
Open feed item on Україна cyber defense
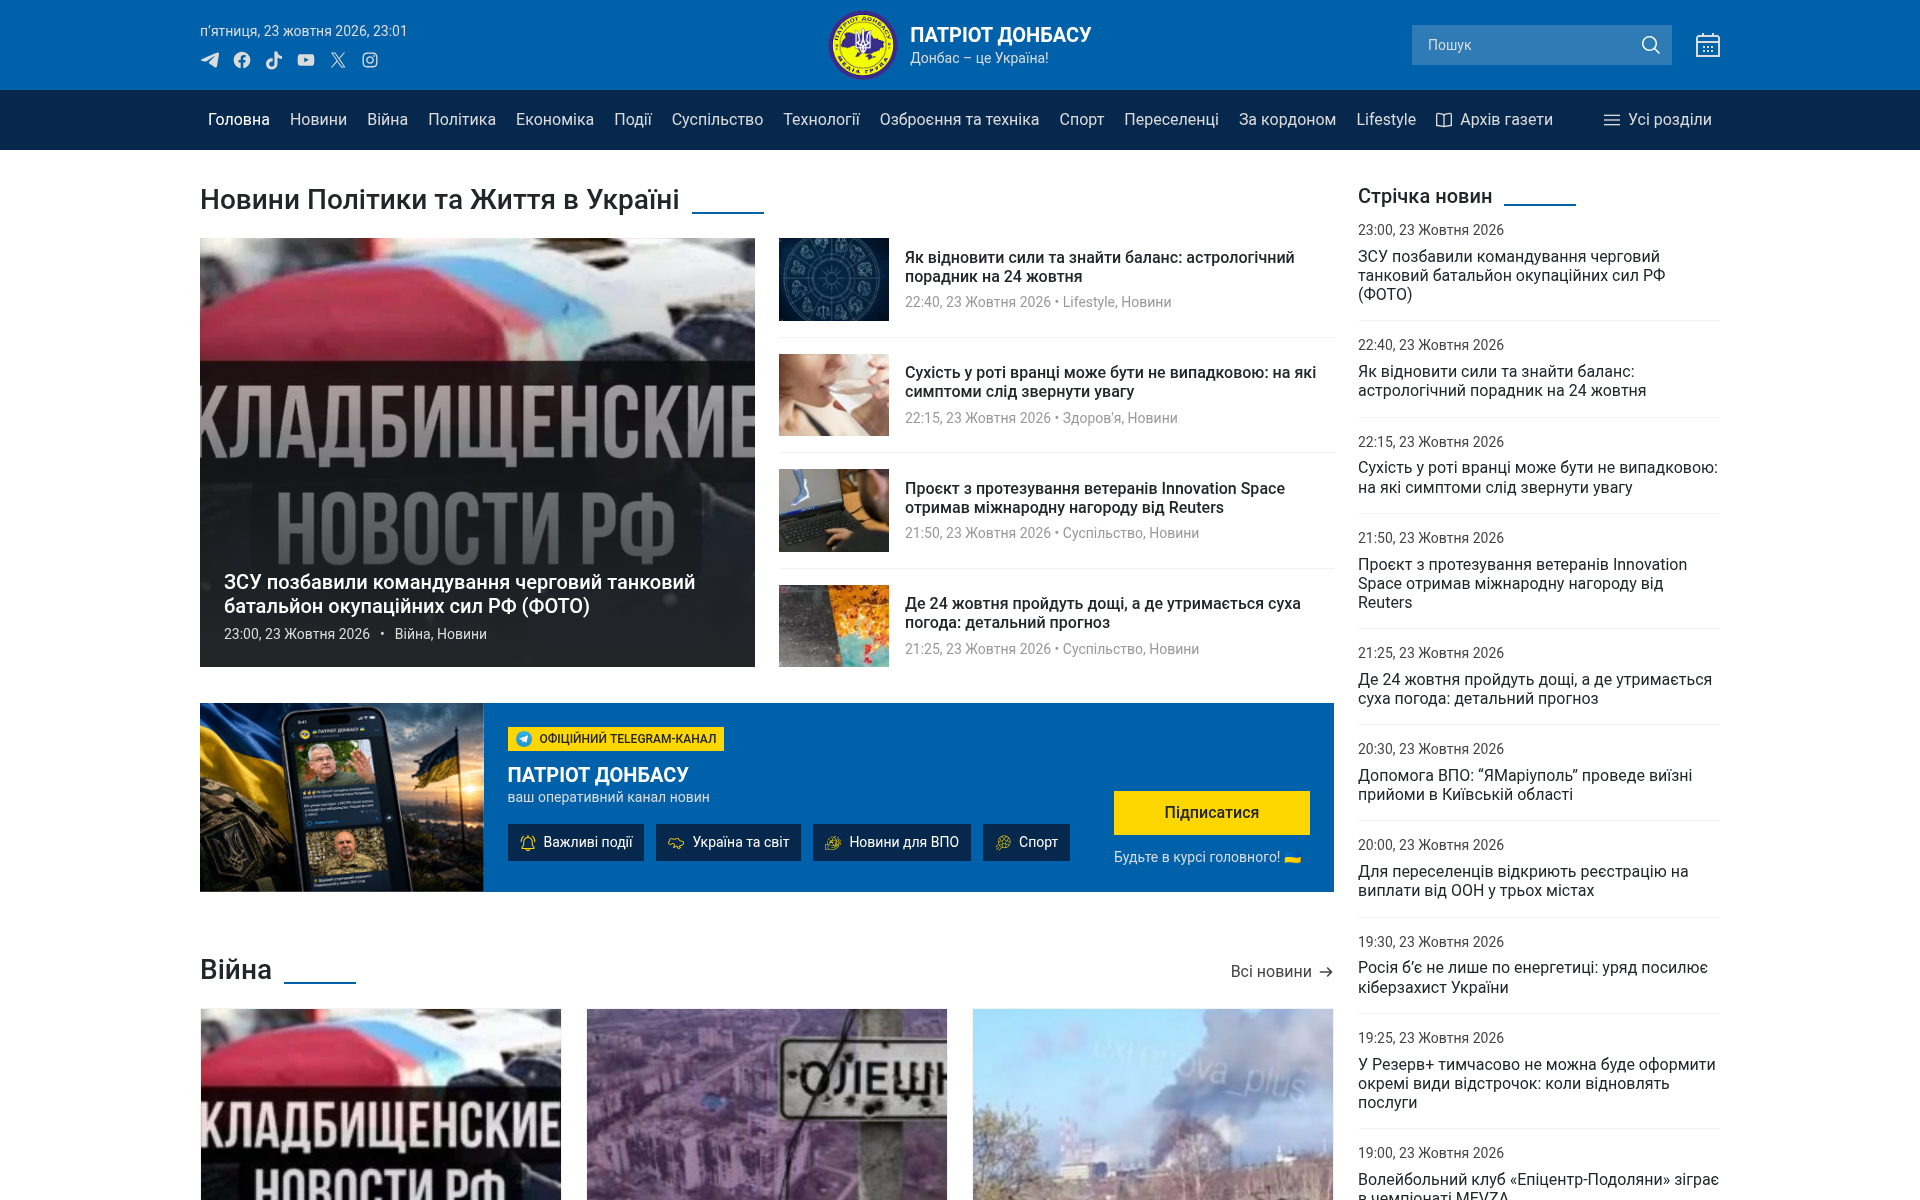[1533, 977]
